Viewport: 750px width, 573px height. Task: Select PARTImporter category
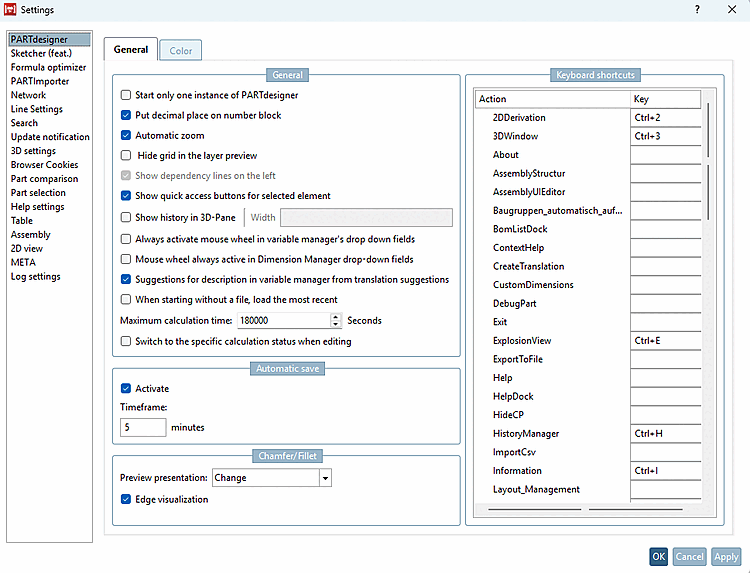(40, 81)
